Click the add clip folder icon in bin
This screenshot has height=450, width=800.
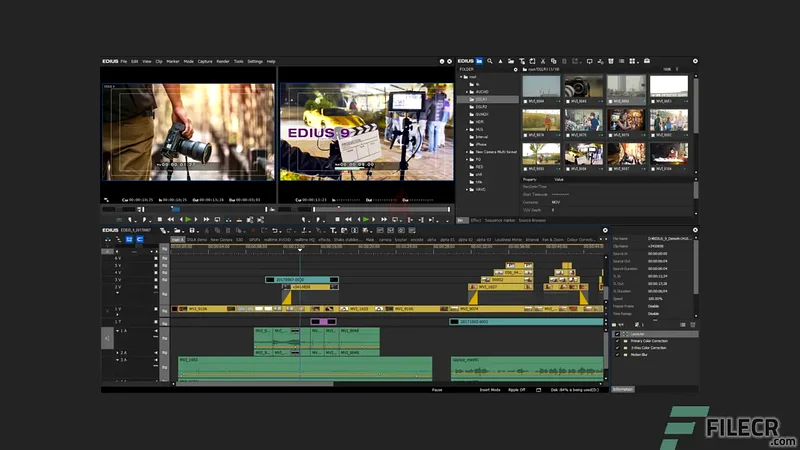click(x=511, y=61)
